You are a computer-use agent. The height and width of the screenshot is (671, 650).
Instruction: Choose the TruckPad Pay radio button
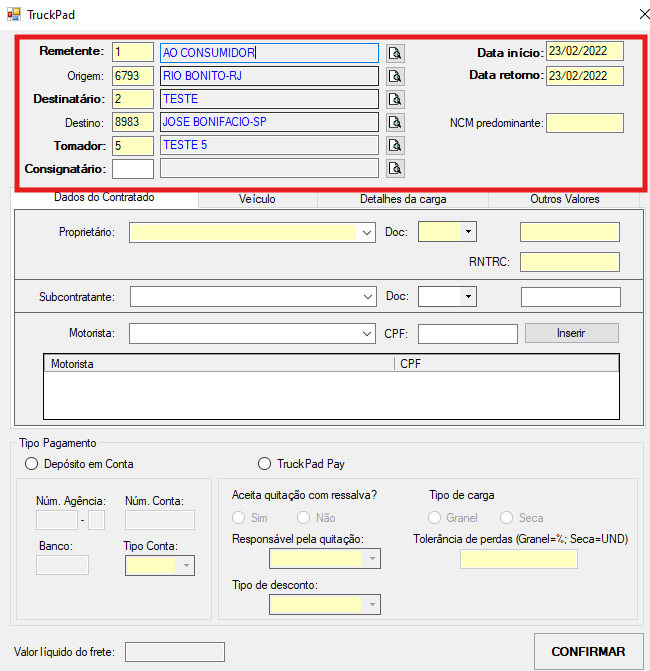click(x=265, y=464)
